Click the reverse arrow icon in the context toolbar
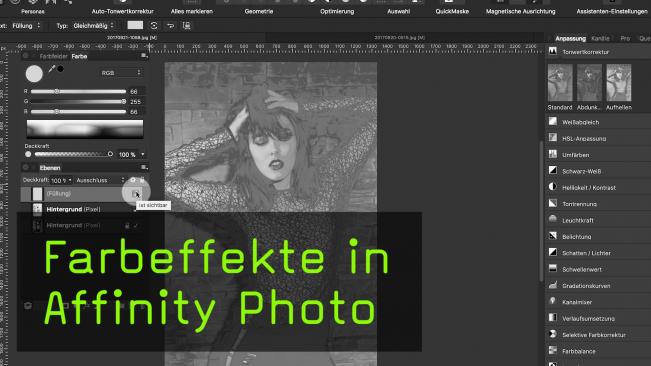The image size is (651, 366). tap(171, 26)
